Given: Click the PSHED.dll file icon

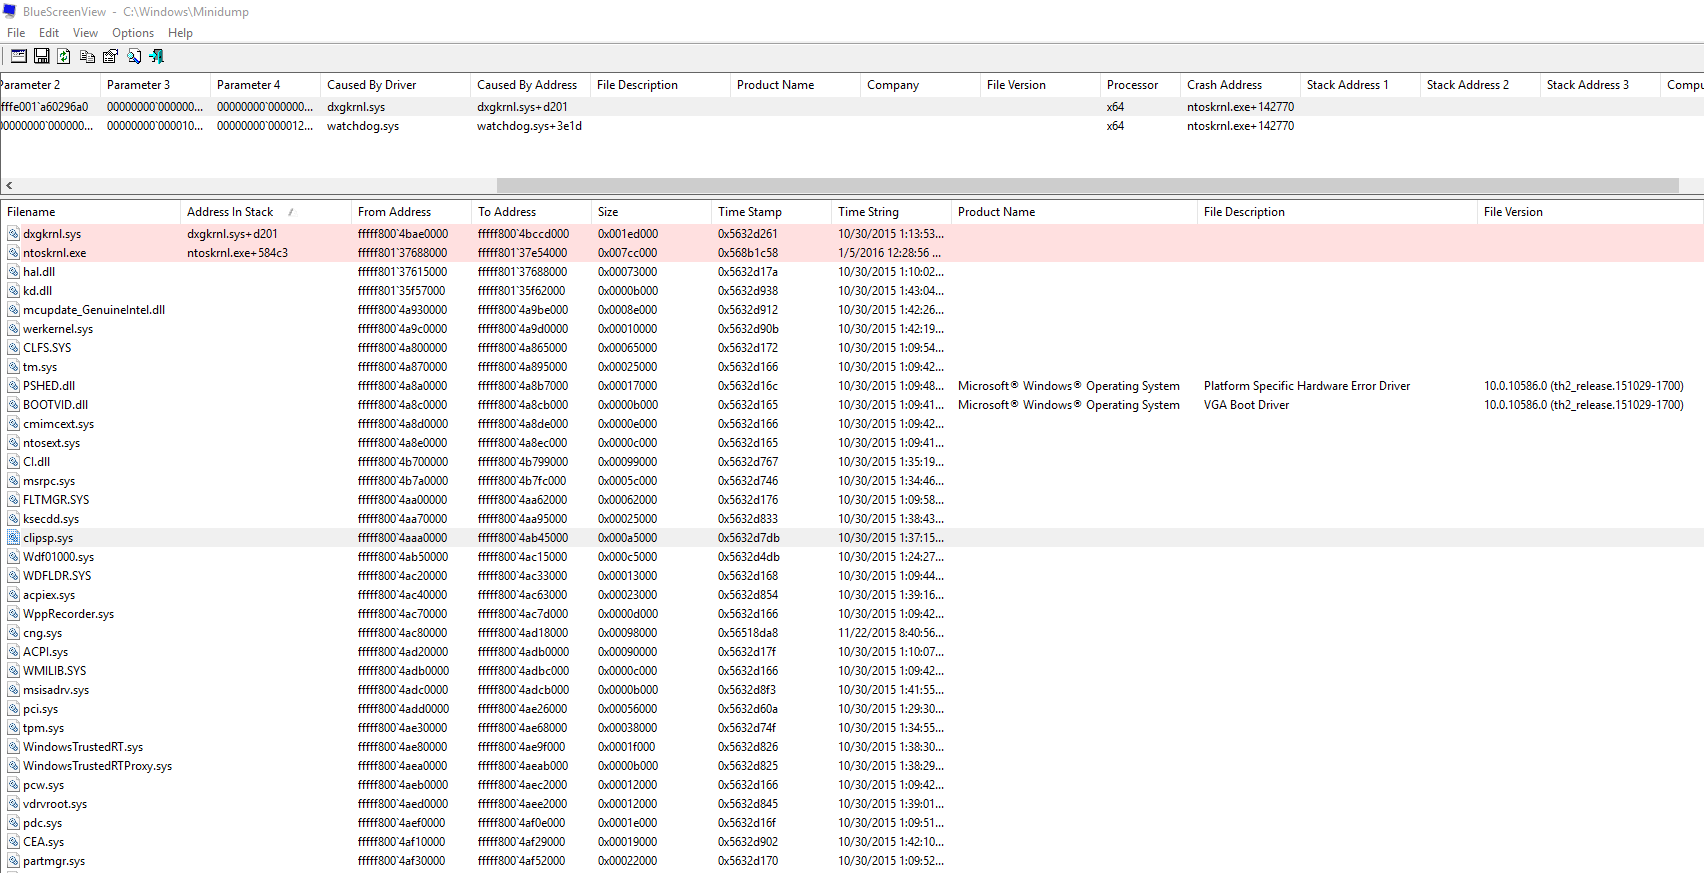Looking at the screenshot, I should [14, 386].
